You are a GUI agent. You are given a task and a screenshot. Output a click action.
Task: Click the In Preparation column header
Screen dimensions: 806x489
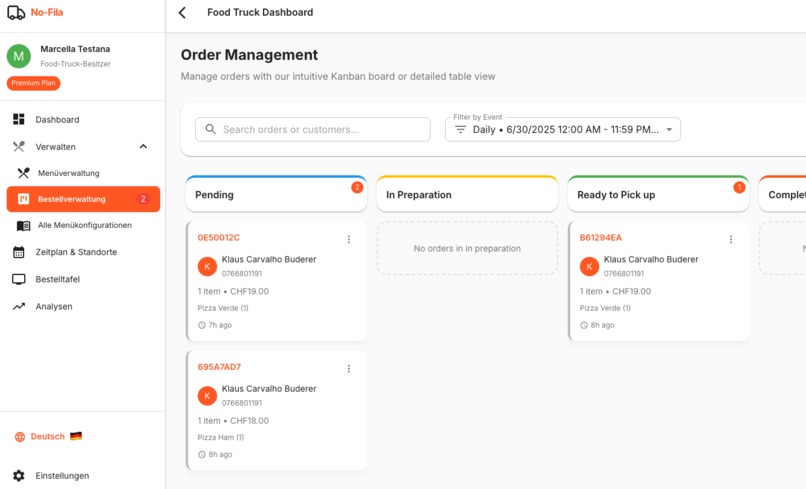click(467, 194)
